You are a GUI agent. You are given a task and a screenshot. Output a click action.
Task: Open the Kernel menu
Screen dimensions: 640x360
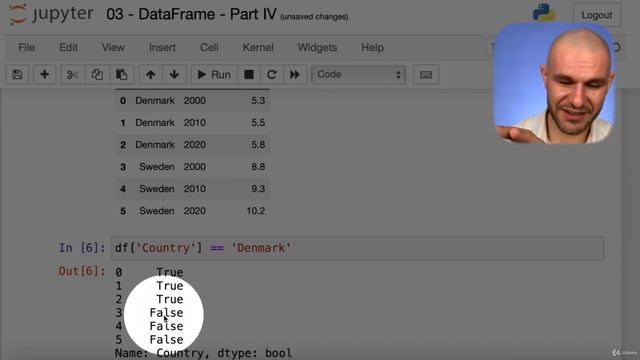click(258, 47)
